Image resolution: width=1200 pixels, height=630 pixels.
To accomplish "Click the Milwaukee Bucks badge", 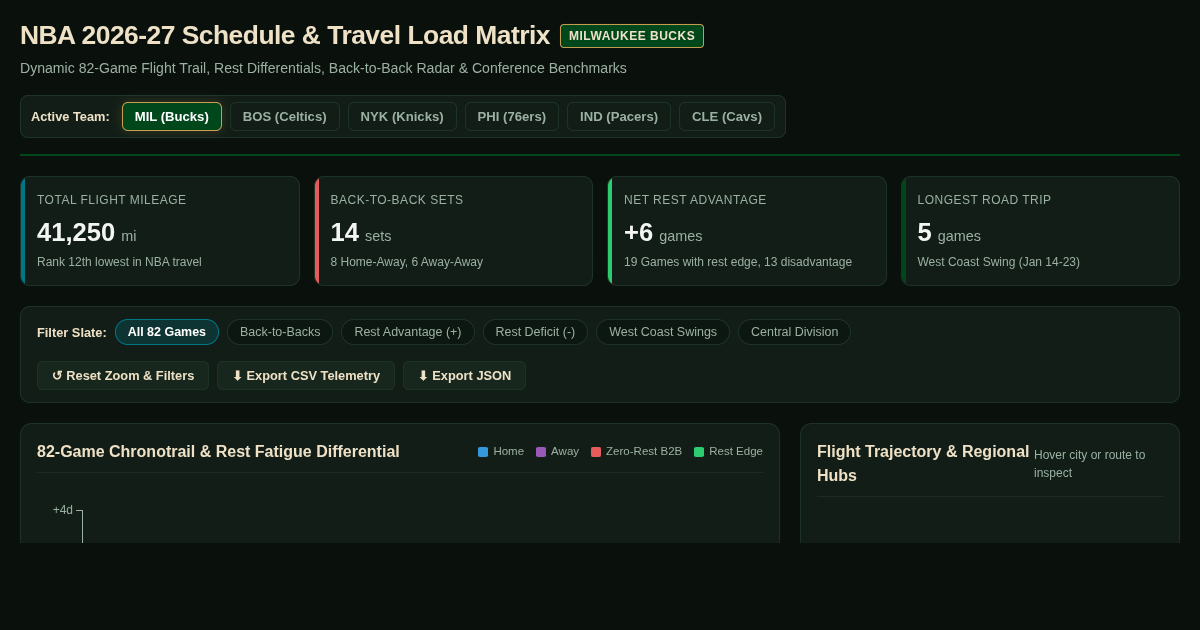I will point(632,36).
